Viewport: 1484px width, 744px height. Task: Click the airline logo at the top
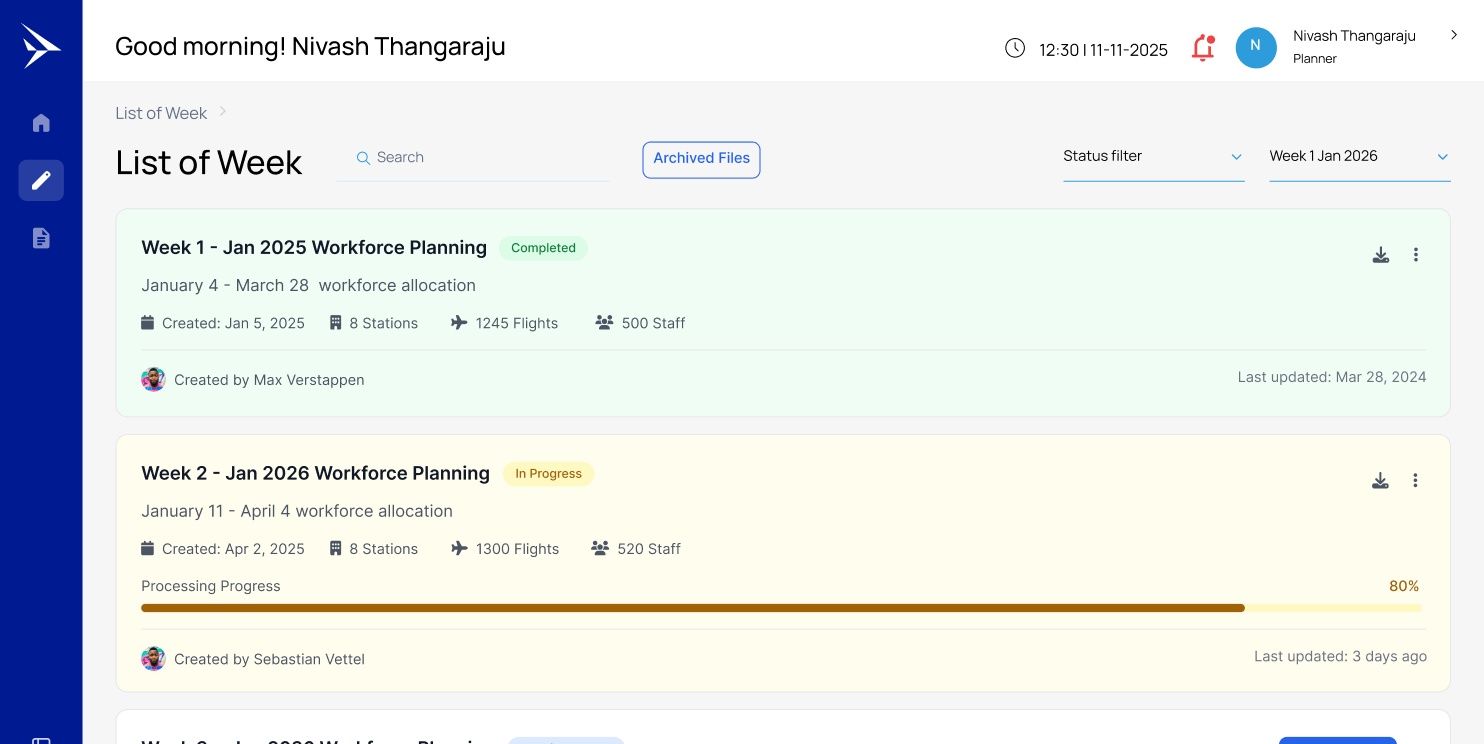point(41,45)
